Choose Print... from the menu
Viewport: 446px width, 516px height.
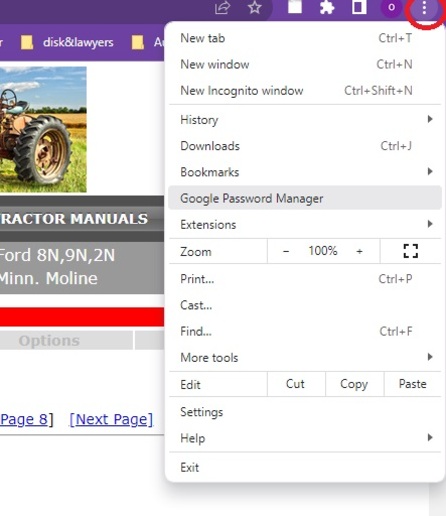click(305, 279)
